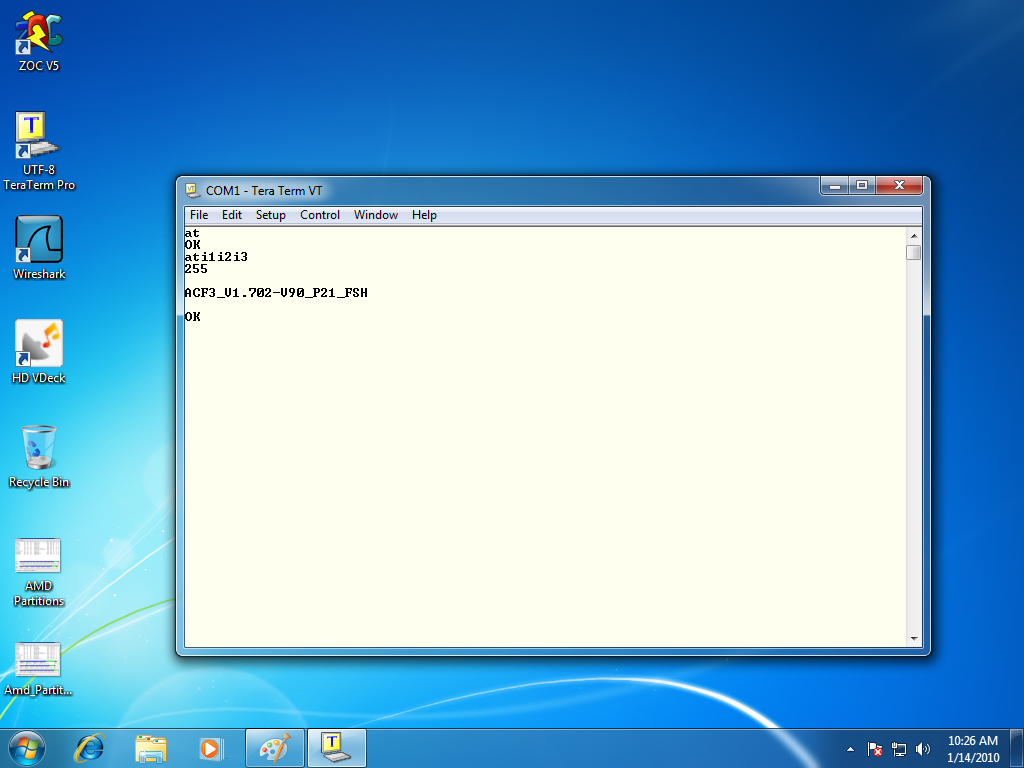The width and height of the screenshot is (1024, 768).
Task: Open the ZOC V5 desktop shortcut
Action: click(39, 35)
